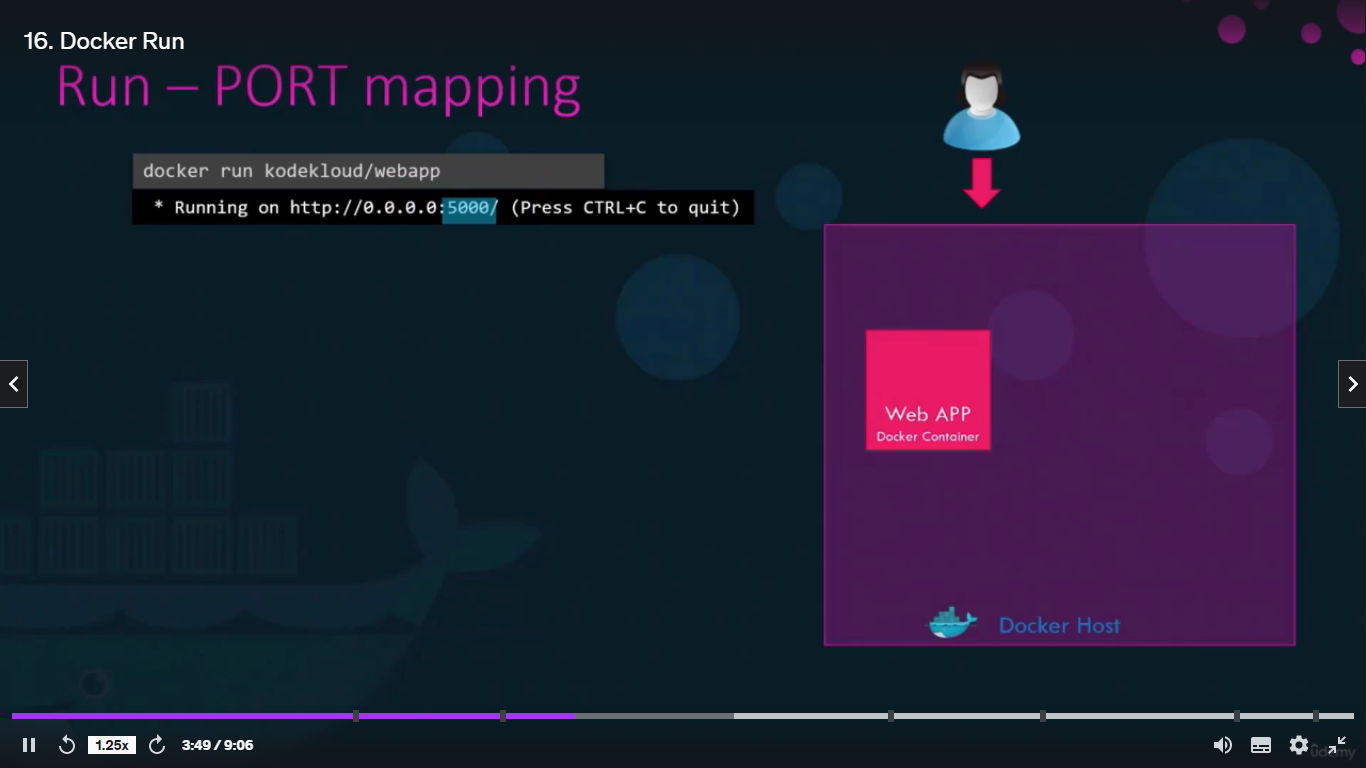Click the "16. Docker Run" lecture title

click(104, 41)
